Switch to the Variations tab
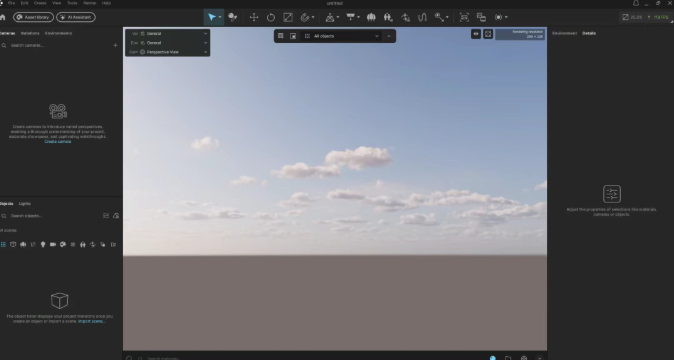Screen dimensions: 674x360 pos(30,33)
